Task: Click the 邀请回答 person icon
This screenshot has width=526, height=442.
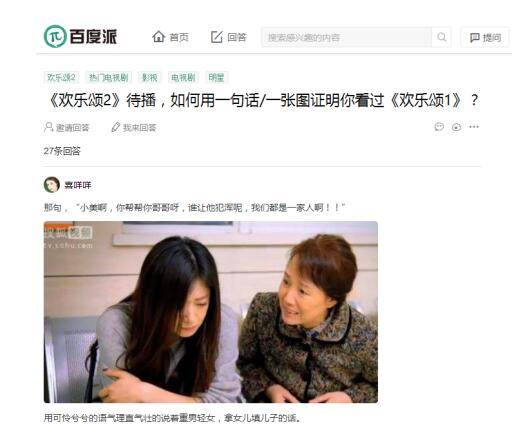Action: coord(48,127)
